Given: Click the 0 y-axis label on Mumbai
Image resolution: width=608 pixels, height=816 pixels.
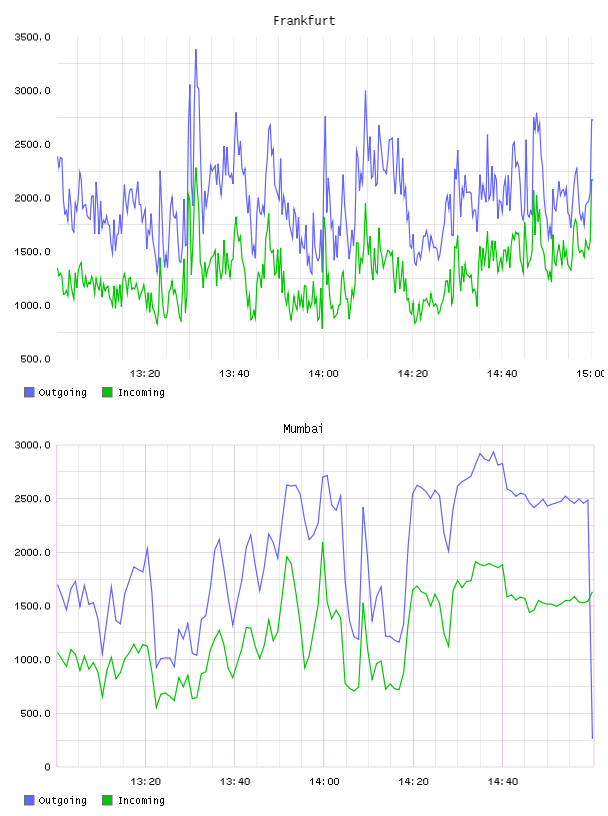Looking at the screenshot, I should pos(47,767).
